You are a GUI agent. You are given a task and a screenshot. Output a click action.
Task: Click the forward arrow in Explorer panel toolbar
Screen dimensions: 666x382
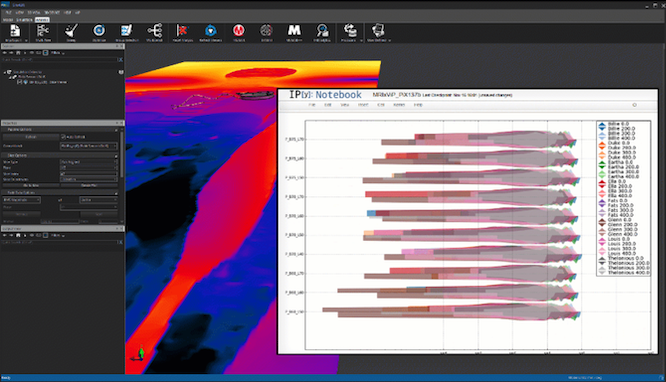tap(11, 53)
